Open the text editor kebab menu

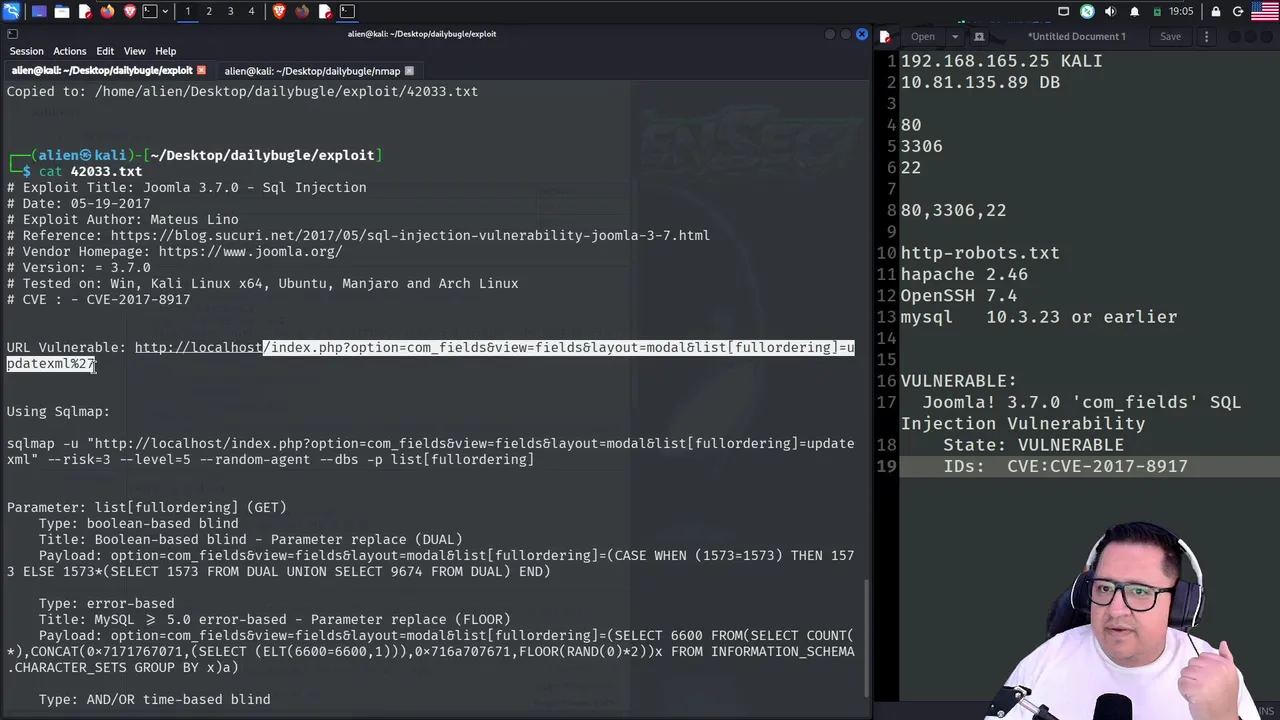point(1206,37)
